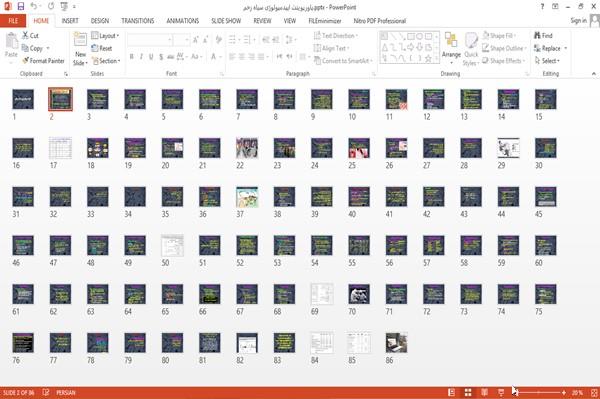600x399 pixels.
Task: Open the Align Text dropdown
Action: (331, 48)
